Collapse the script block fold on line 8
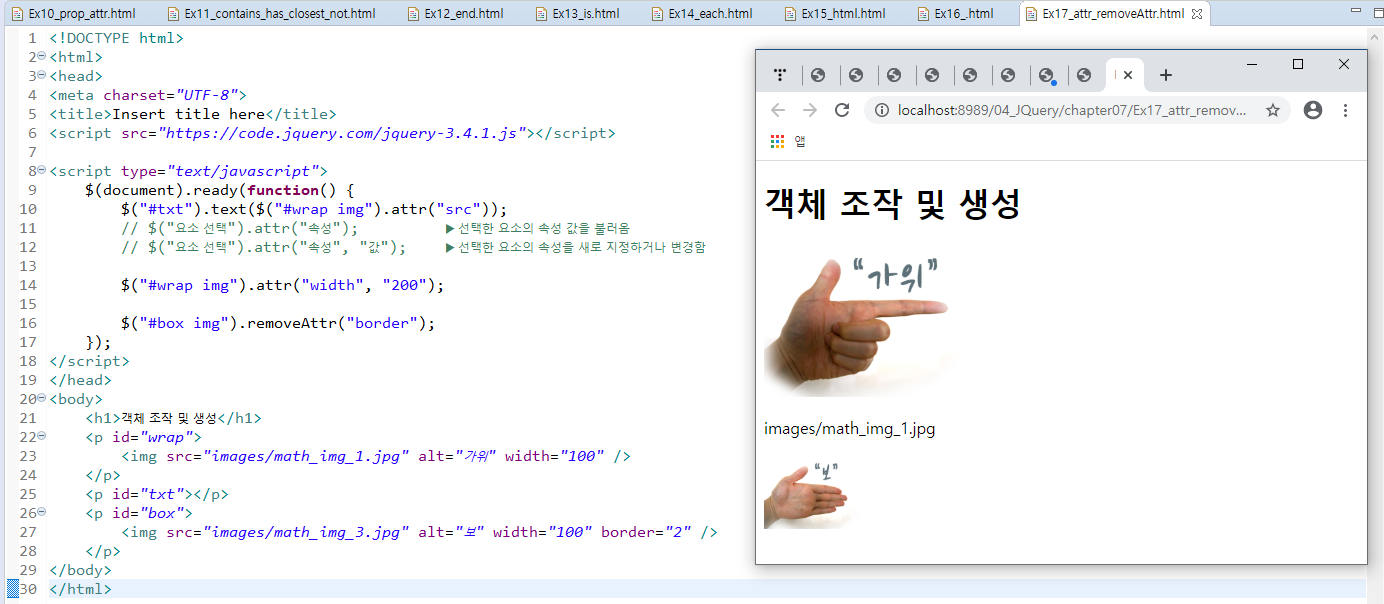Viewport: 1384px width, 604px height. click(x=41, y=171)
